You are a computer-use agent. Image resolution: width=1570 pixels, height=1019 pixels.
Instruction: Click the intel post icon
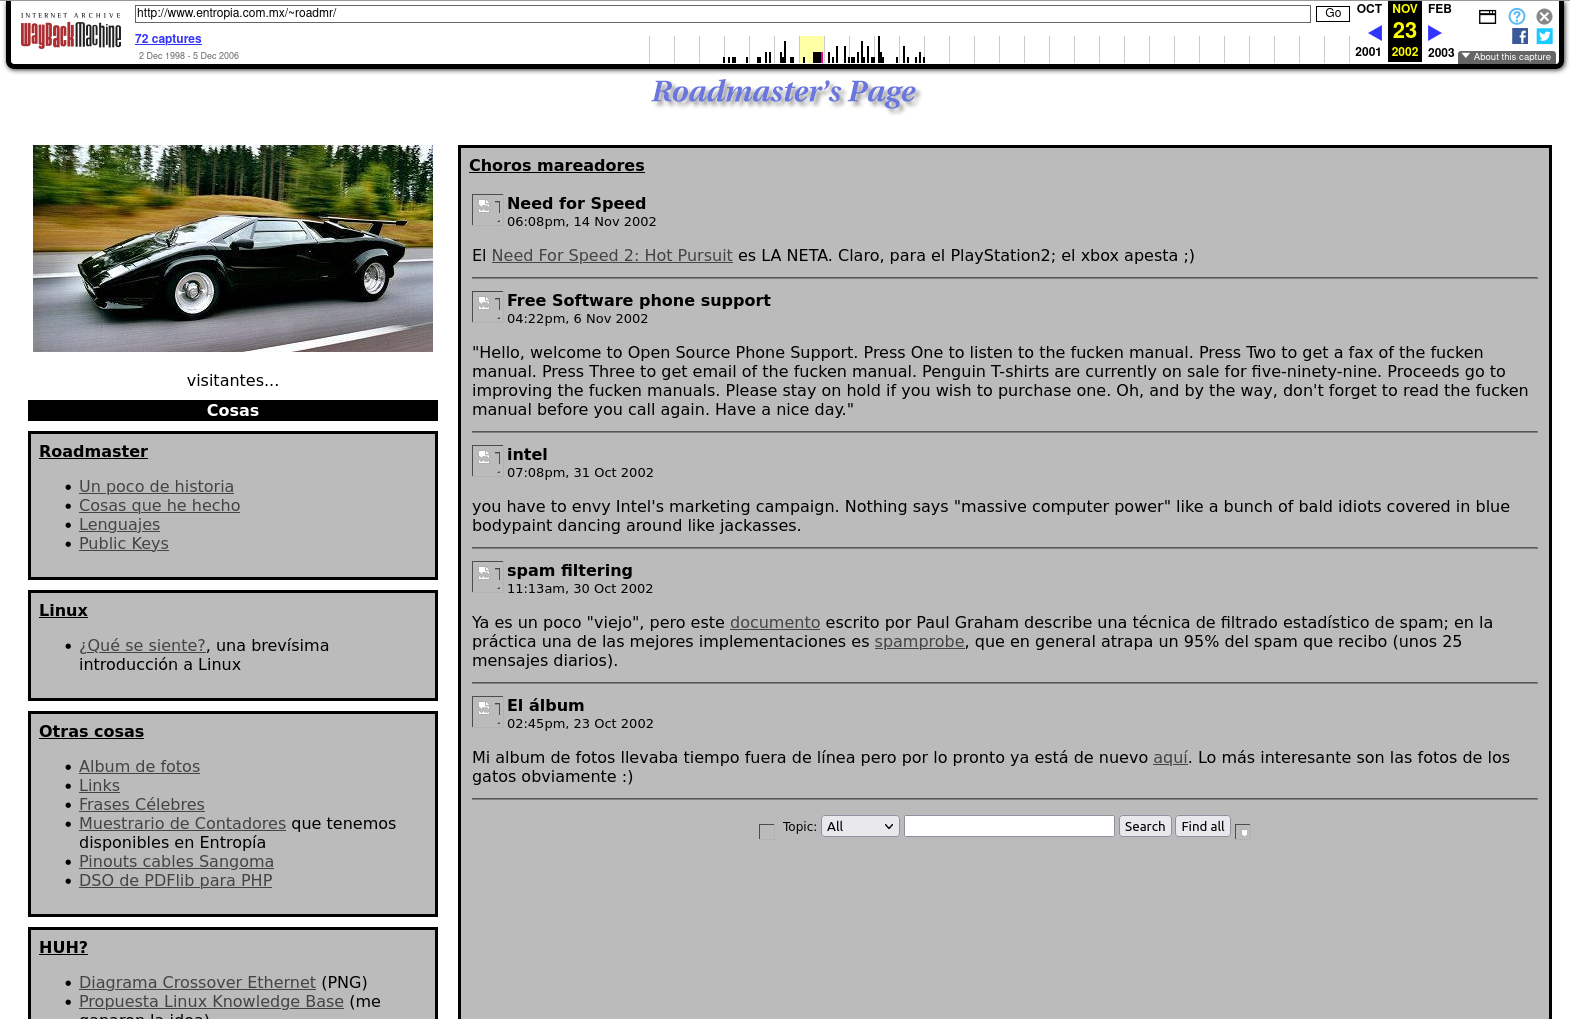coord(486,460)
